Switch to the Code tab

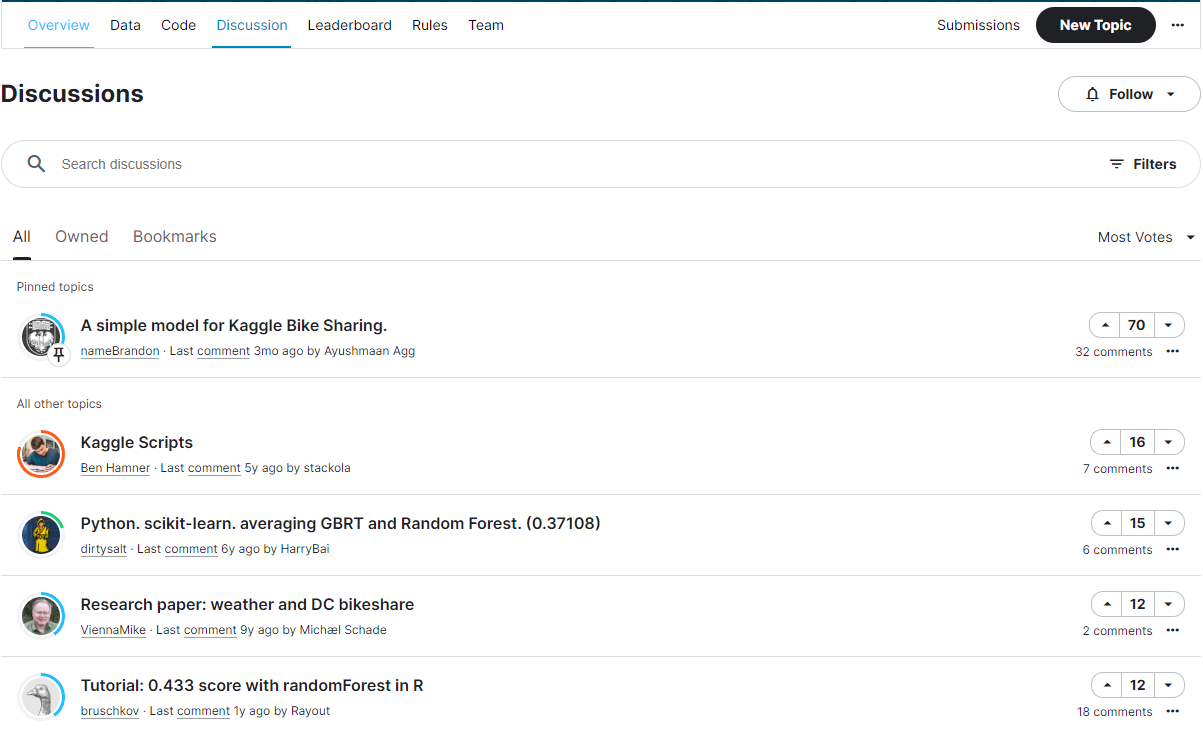click(x=178, y=25)
